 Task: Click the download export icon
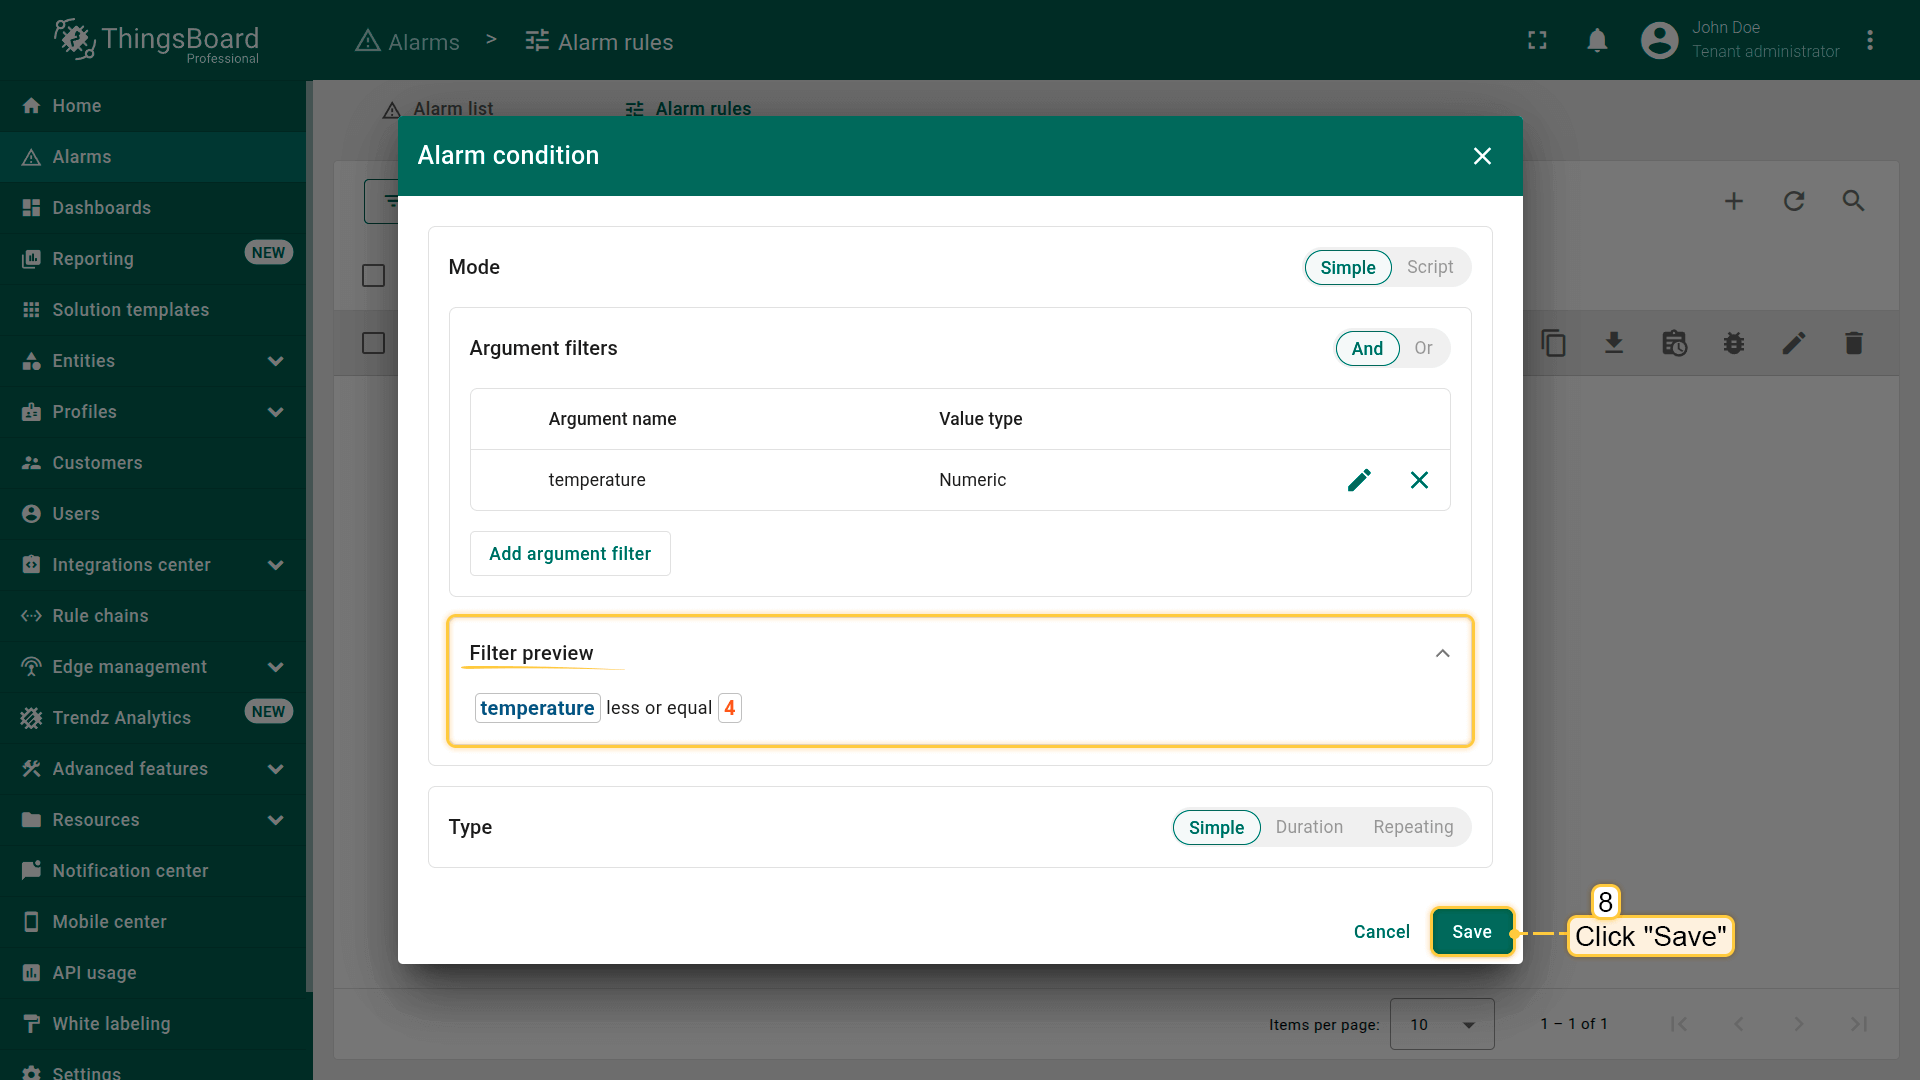click(1614, 344)
